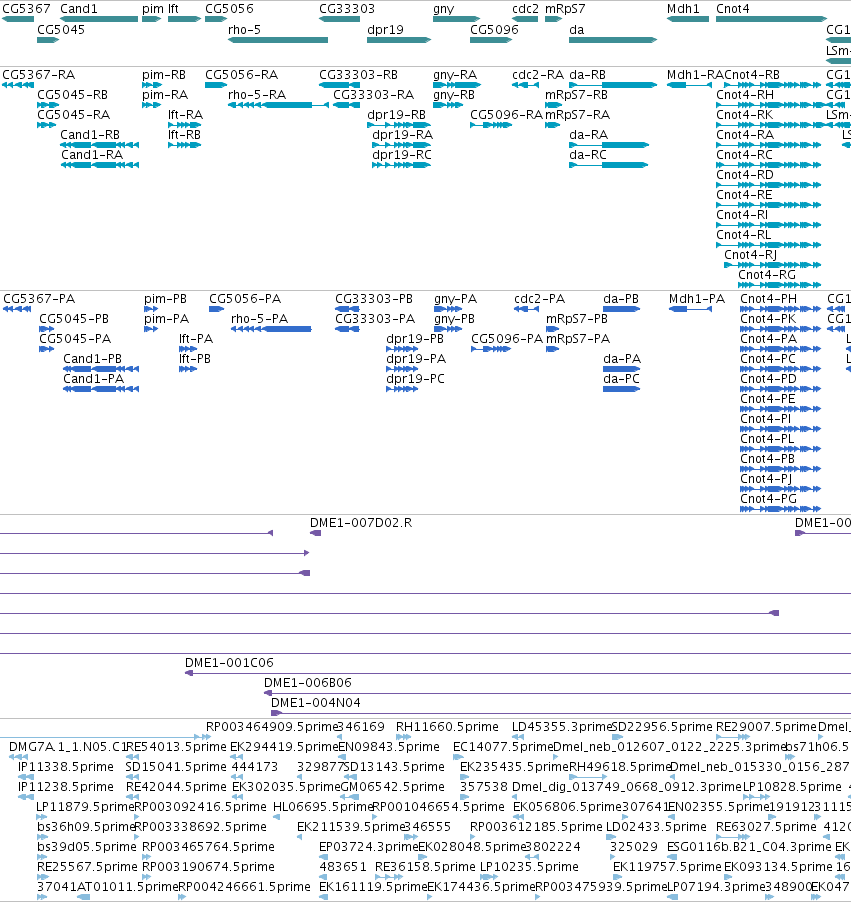
Task: Select the Cnot4 gene label
Action: pyautogui.click(x=732, y=9)
